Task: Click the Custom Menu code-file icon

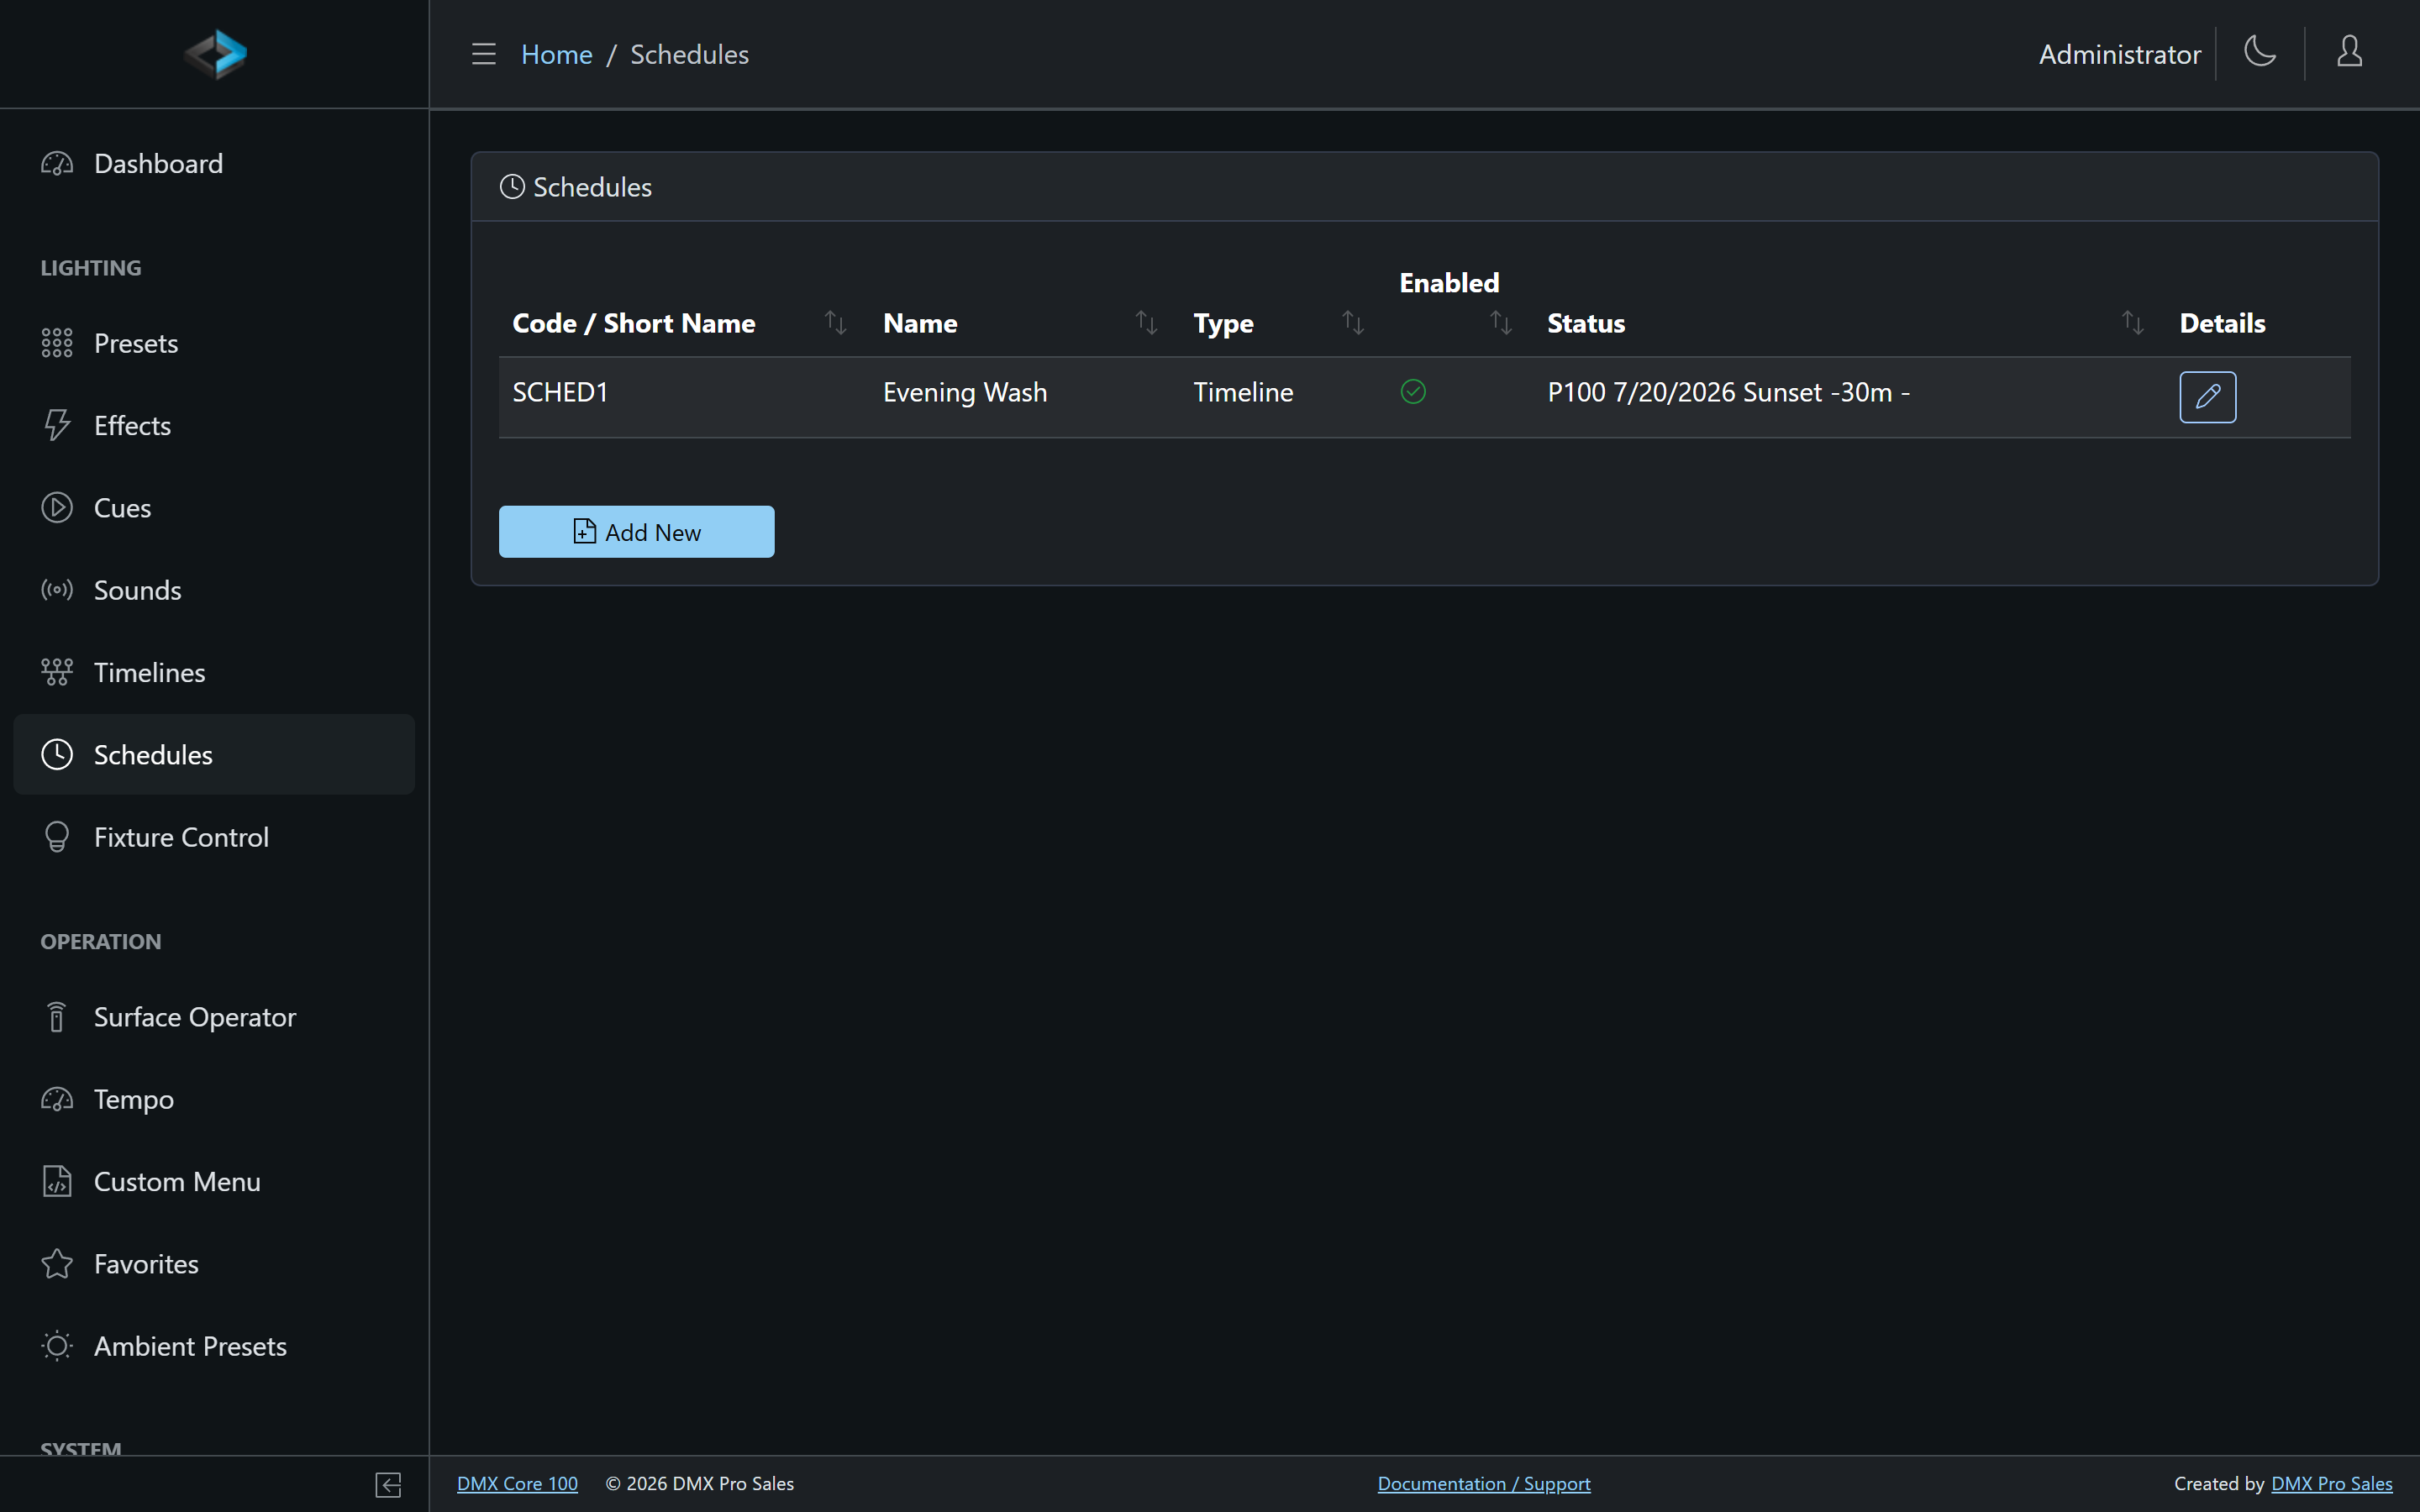Action: coord(57,1181)
